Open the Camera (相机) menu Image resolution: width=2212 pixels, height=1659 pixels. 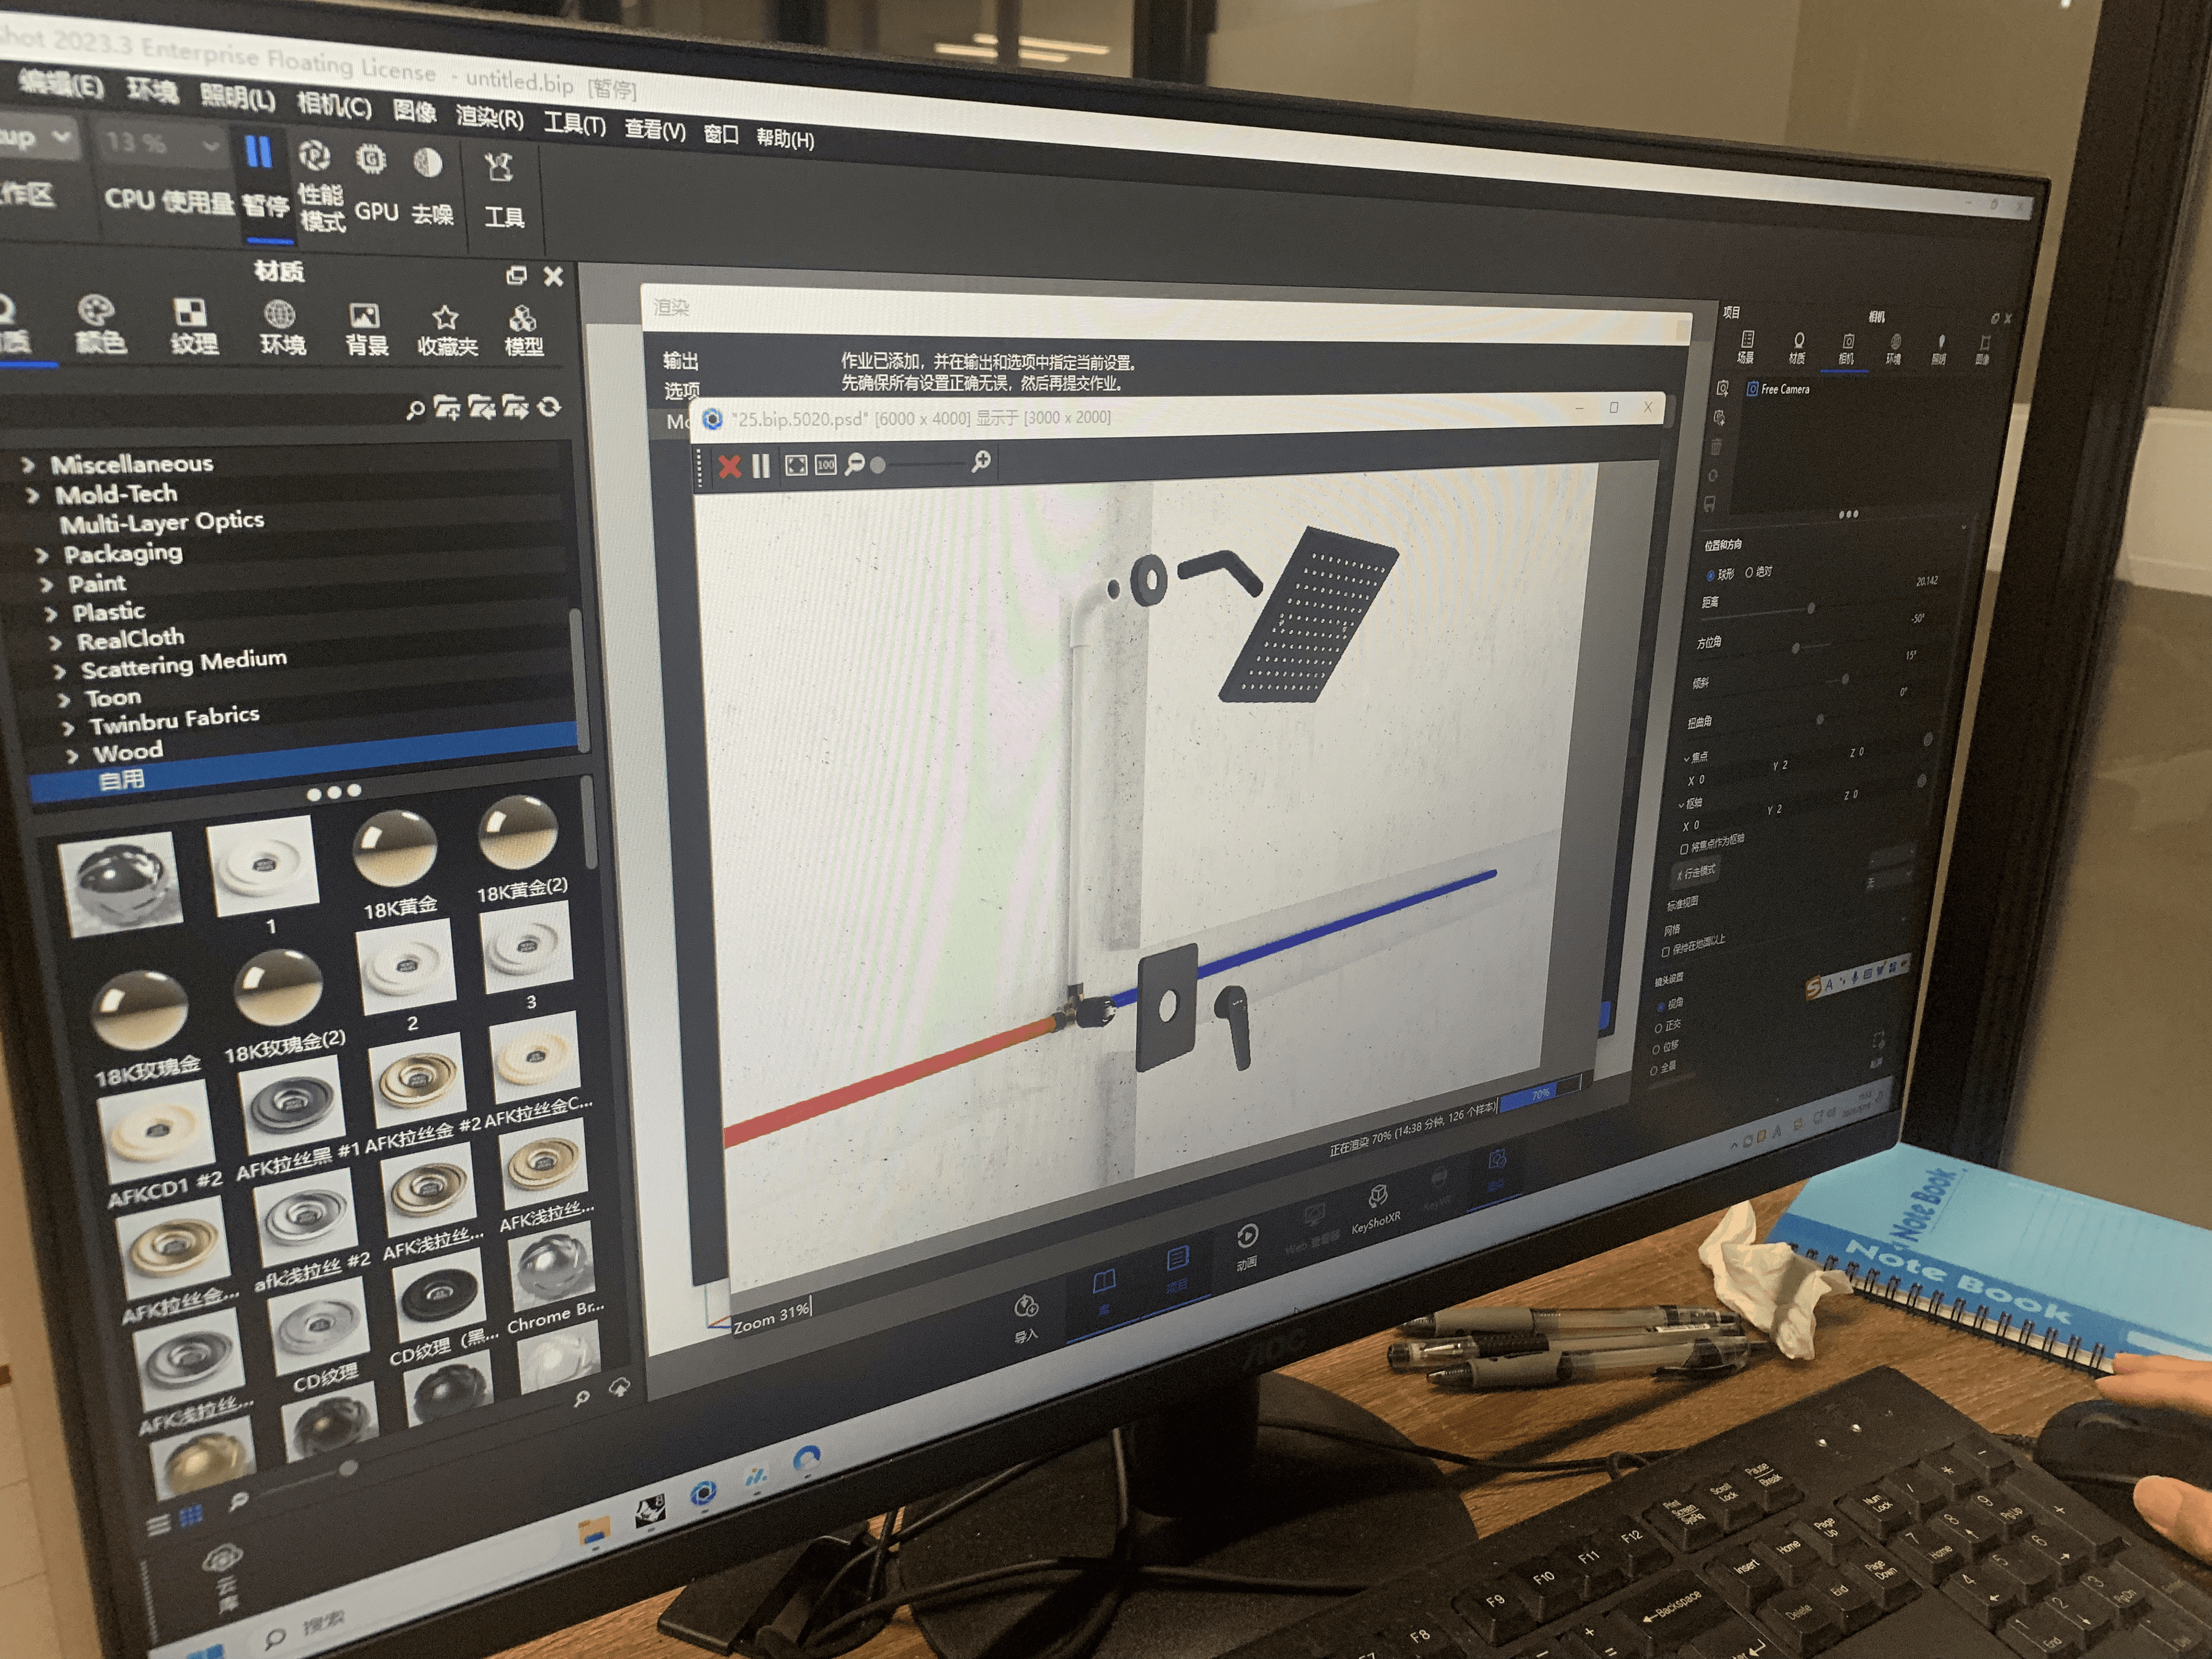(x=334, y=105)
